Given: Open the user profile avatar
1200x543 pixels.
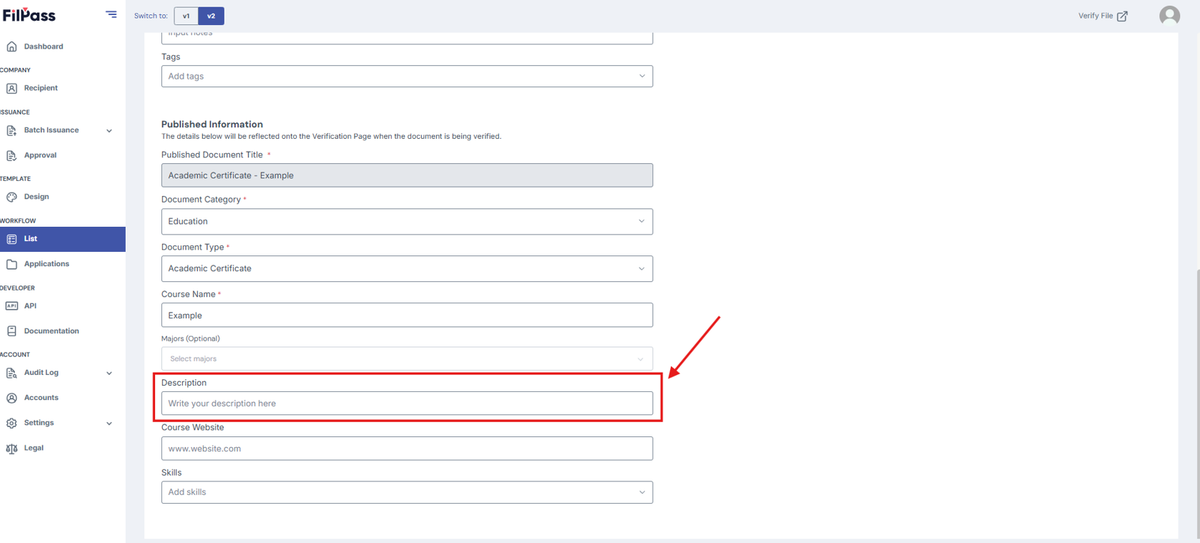Looking at the screenshot, I should click(1169, 16).
